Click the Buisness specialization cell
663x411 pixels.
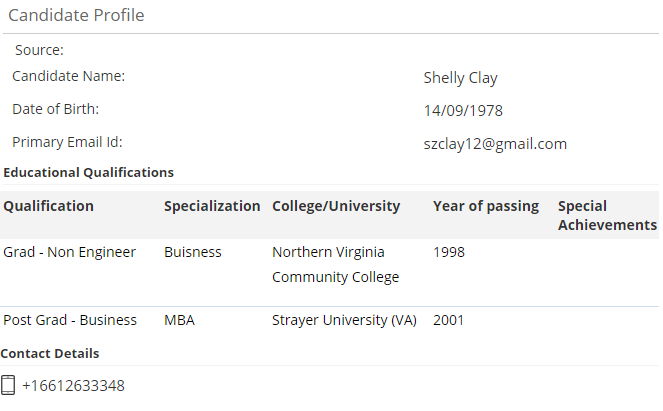193,252
